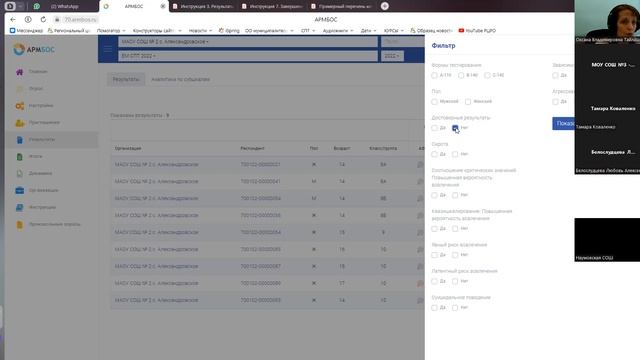Switch to the Примерный перечень browser tab
This screenshot has width=640, height=360.
click(x=341, y=6)
